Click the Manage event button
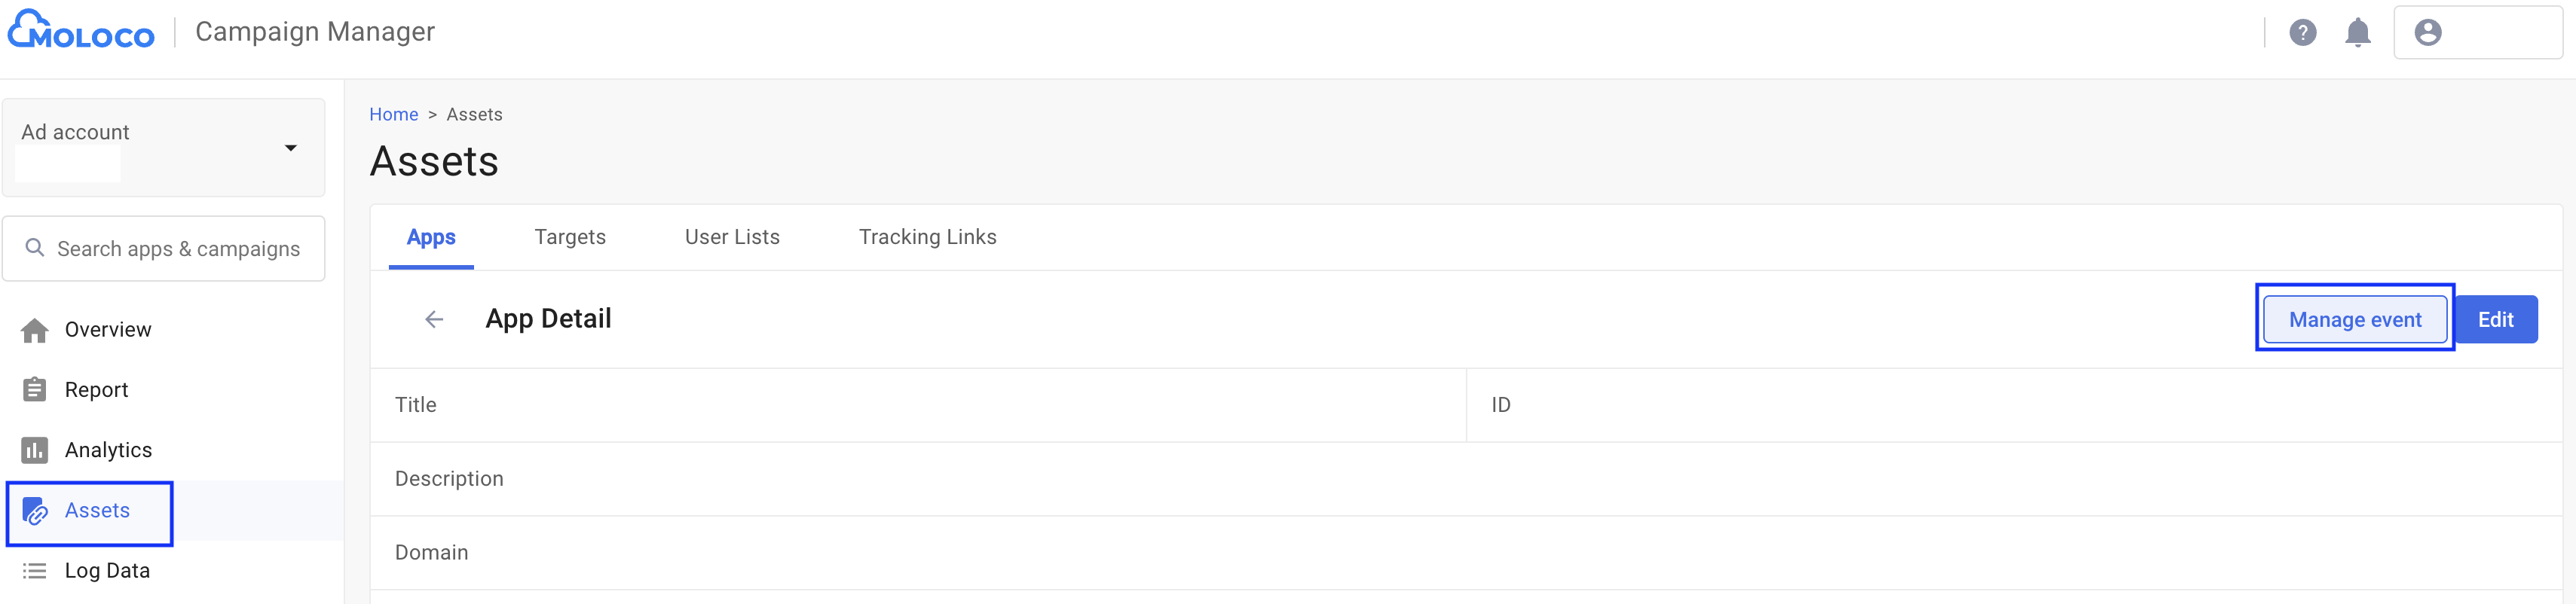 [x=2355, y=319]
